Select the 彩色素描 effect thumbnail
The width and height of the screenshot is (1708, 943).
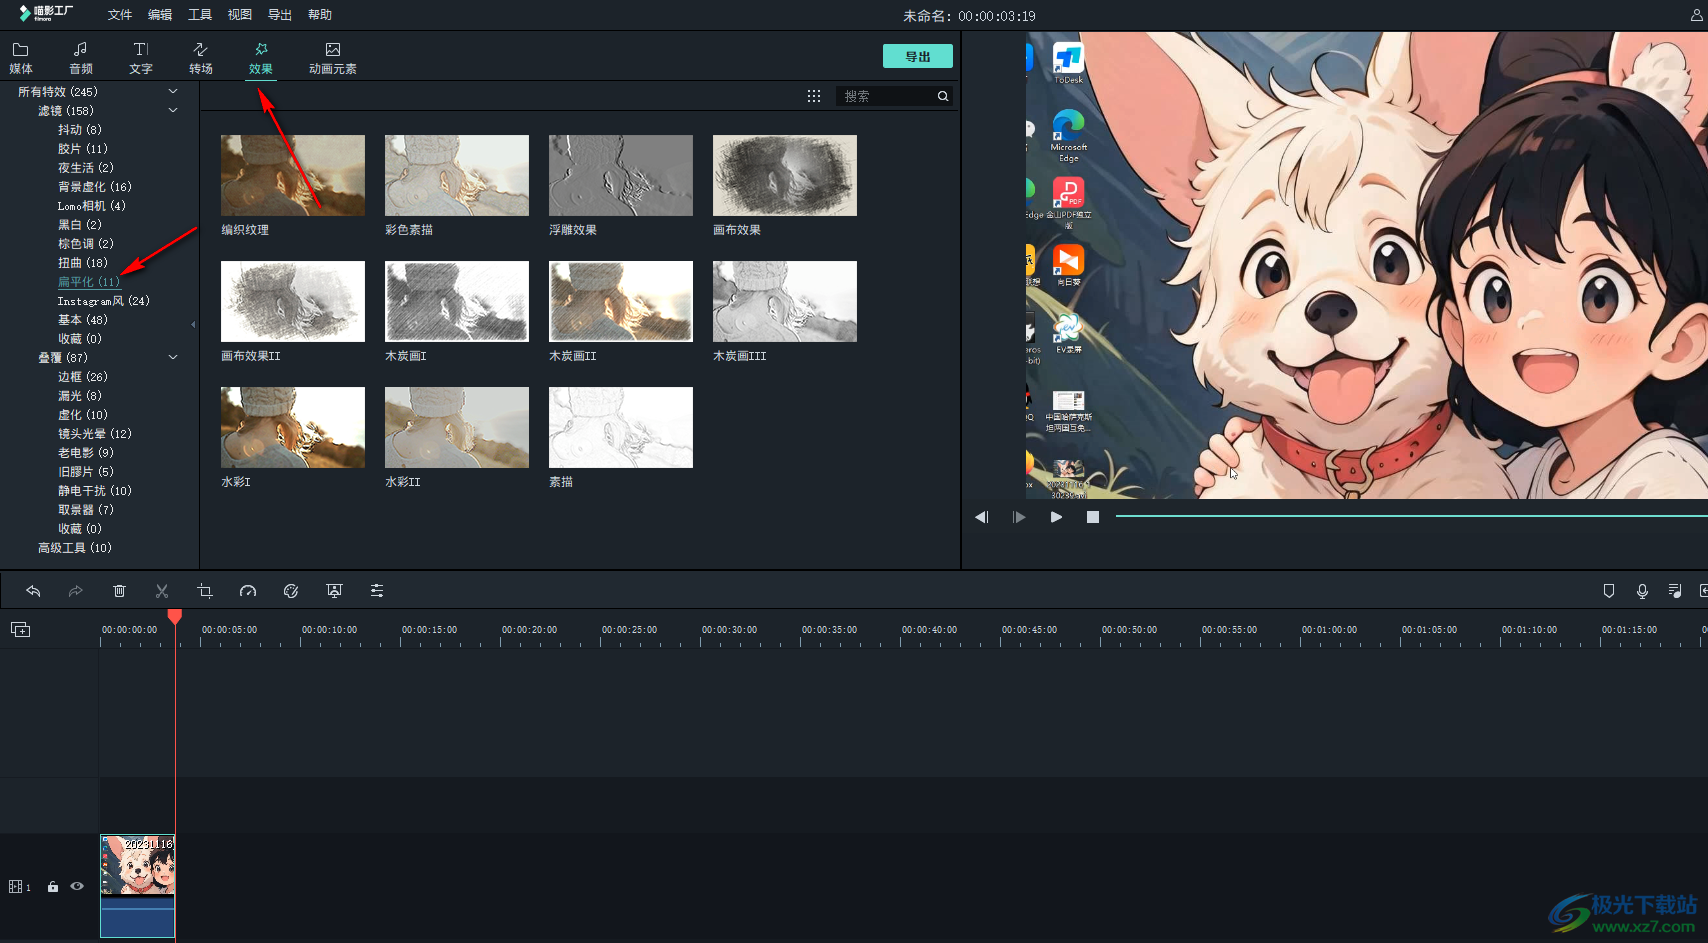[x=457, y=175]
